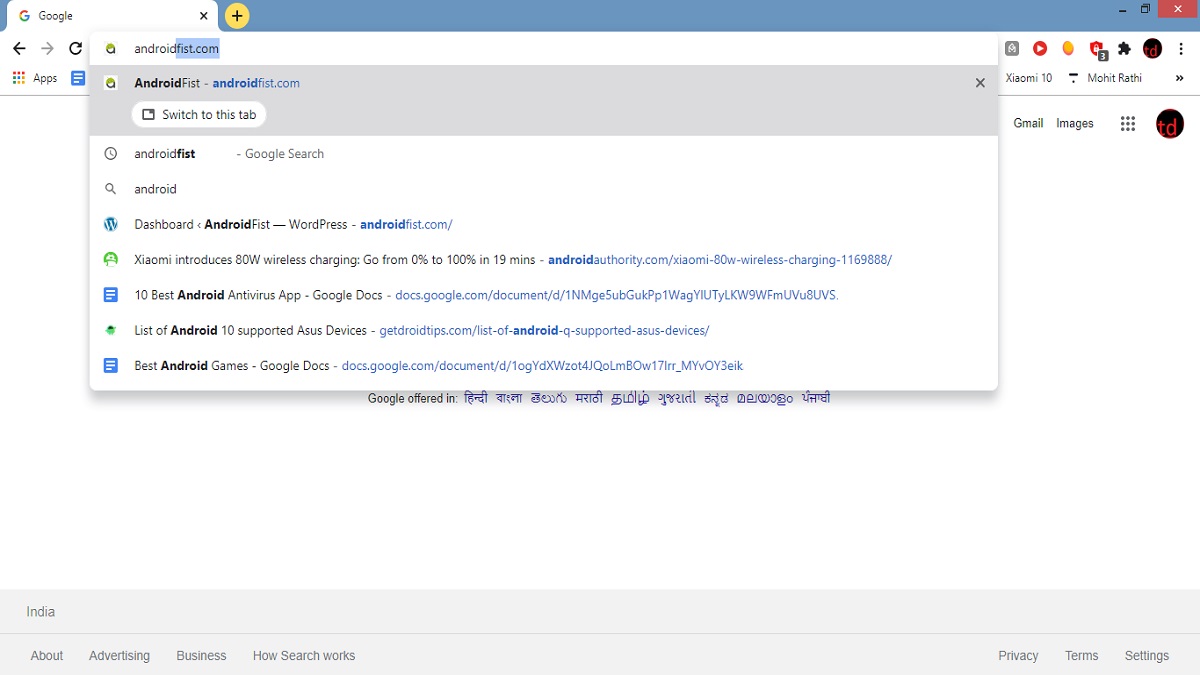1200x675 pixels.
Task: Click the Docs icon beside Best Android Games
Action: (111, 366)
